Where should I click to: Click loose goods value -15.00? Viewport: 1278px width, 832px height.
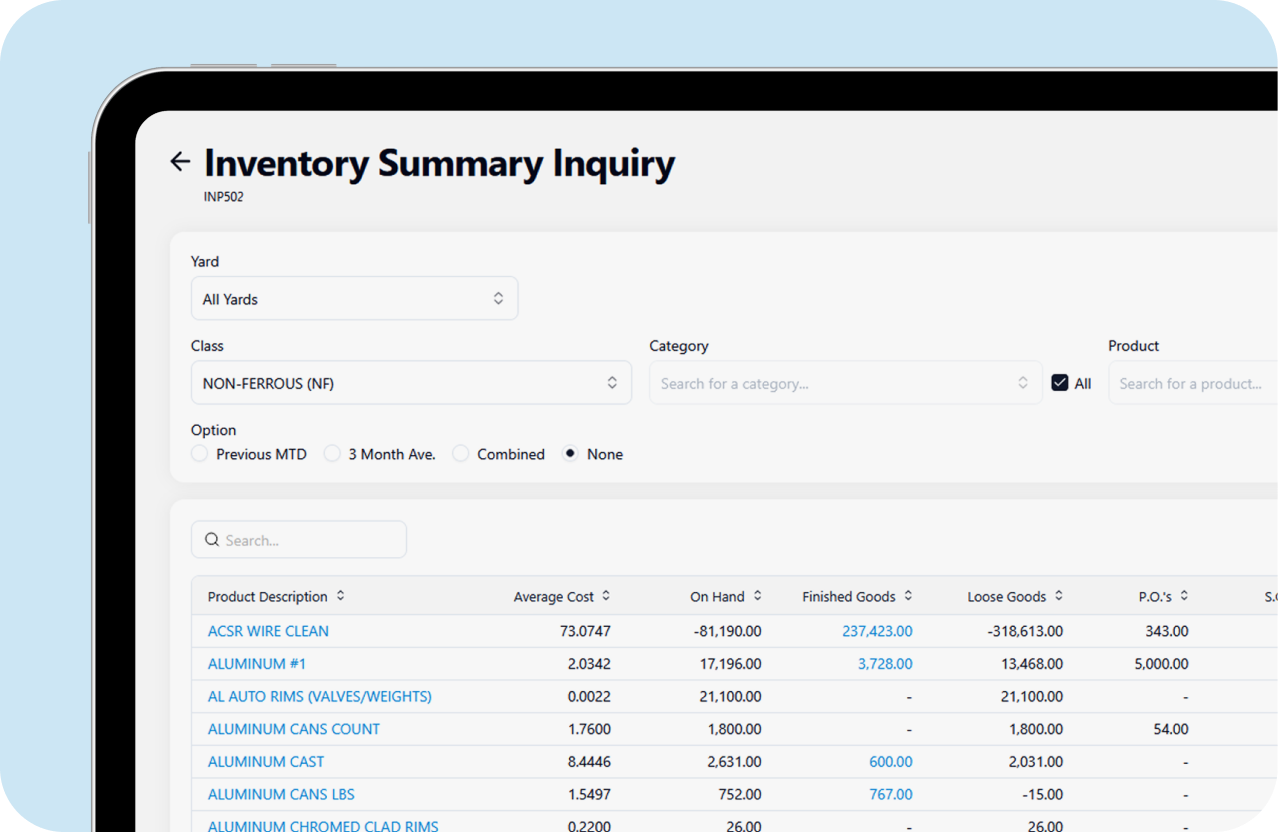click(1043, 794)
